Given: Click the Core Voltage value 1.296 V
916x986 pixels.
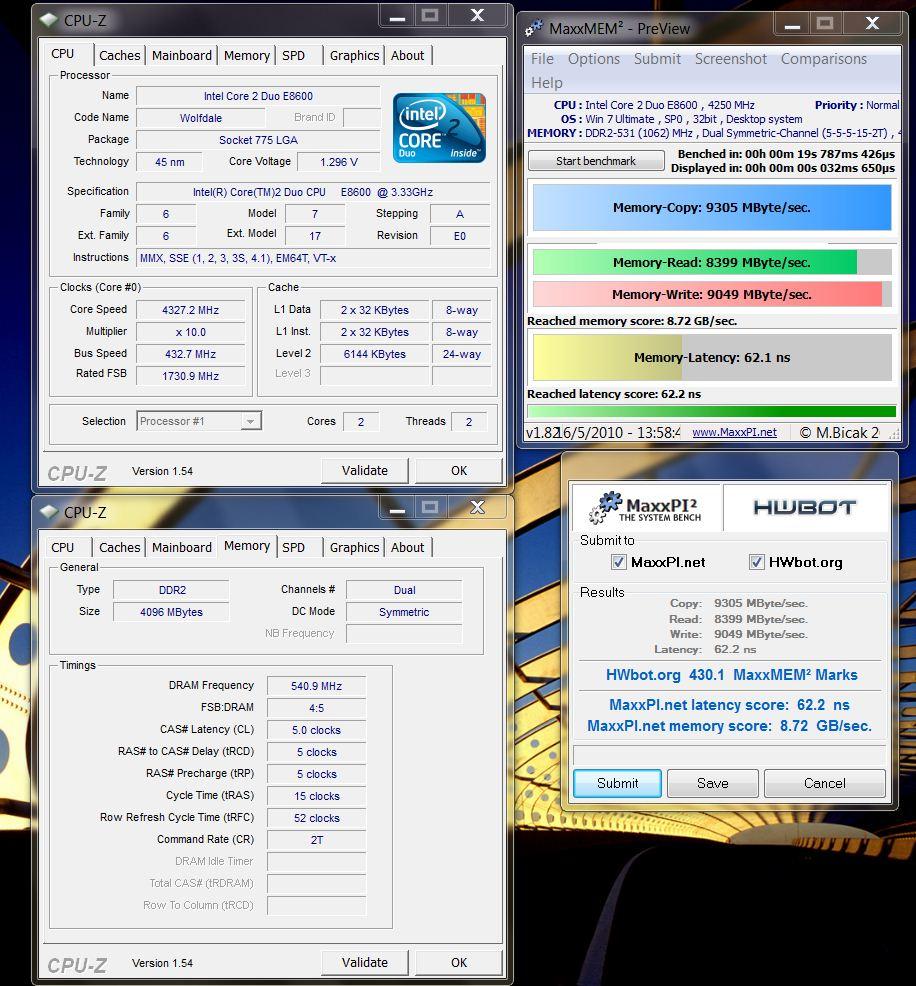Looking at the screenshot, I should click(339, 162).
